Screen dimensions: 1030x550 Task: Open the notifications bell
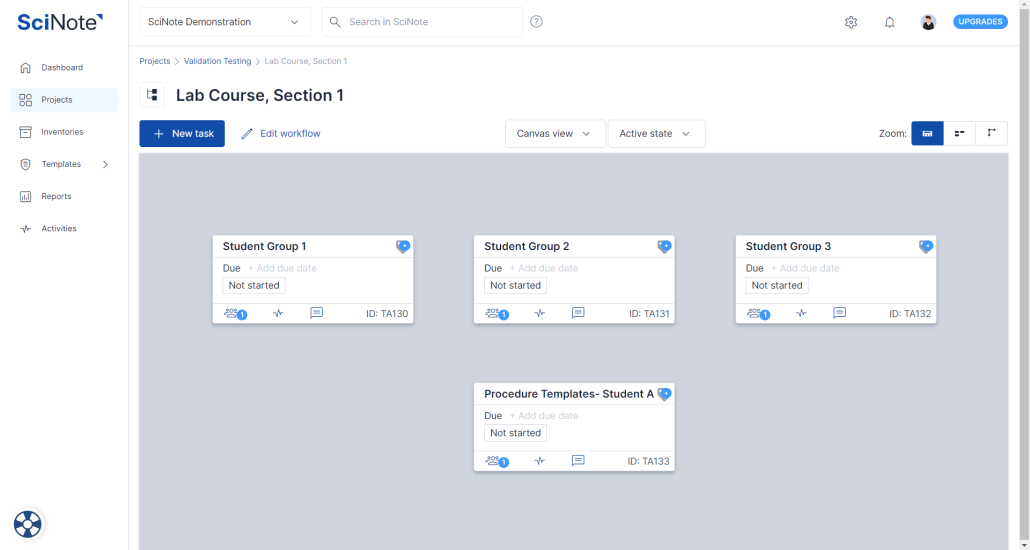(889, 22)
